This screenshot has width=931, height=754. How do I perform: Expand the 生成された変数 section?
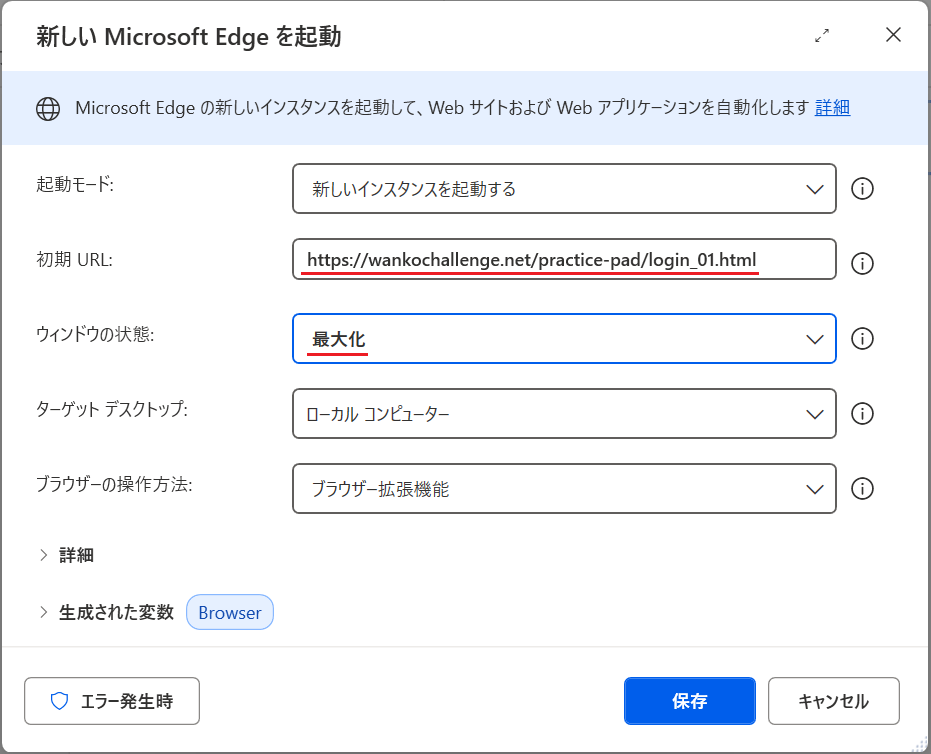[106, 612]
